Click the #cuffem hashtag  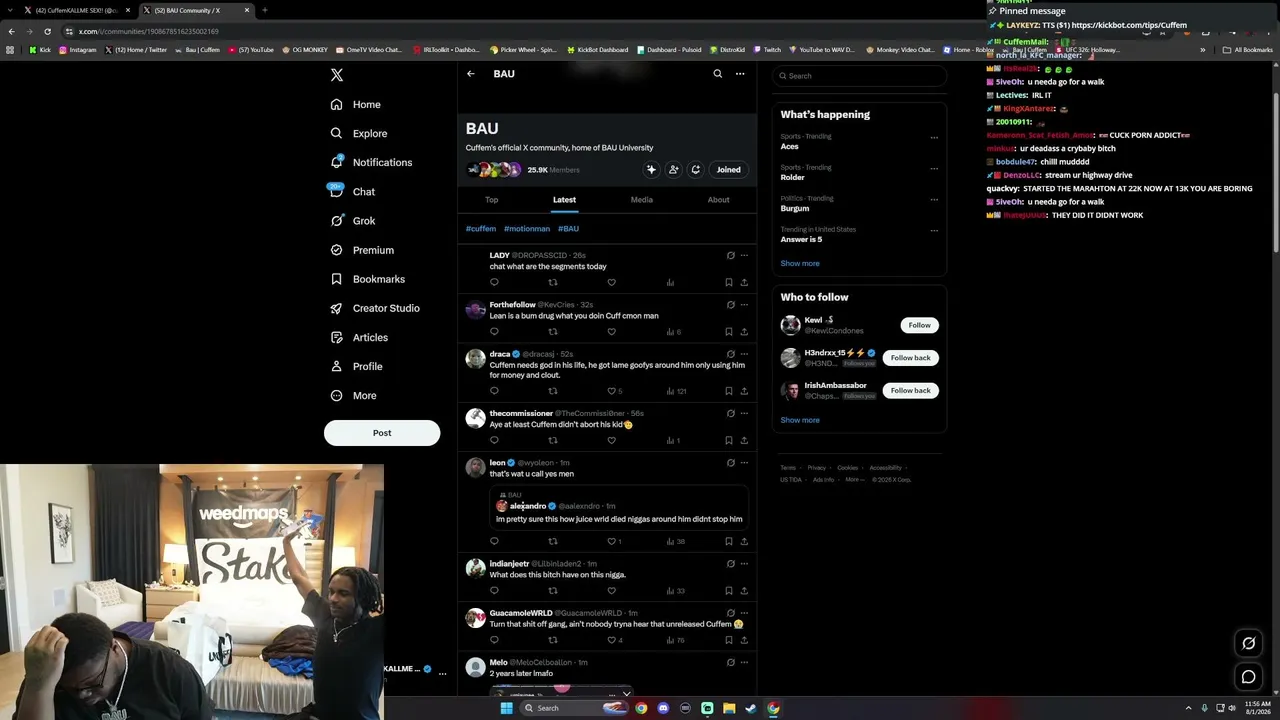pos(481,229)
